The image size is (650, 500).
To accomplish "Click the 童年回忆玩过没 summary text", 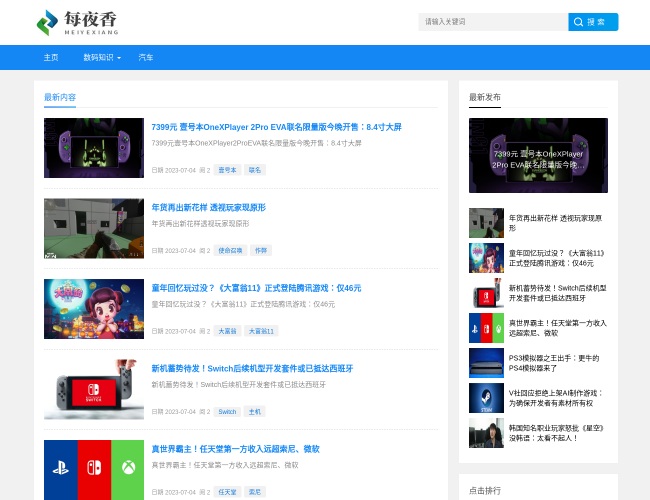I will [x=243, y=304].
